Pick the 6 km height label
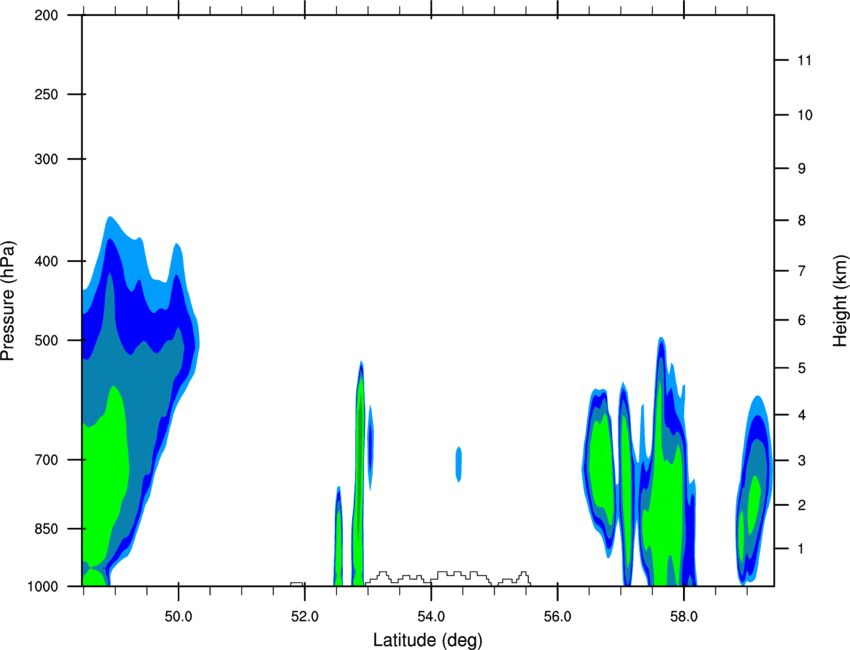Image resolution: width=850 pixels, height=650 pixels. pyautogui.click(x=801, y=320)
